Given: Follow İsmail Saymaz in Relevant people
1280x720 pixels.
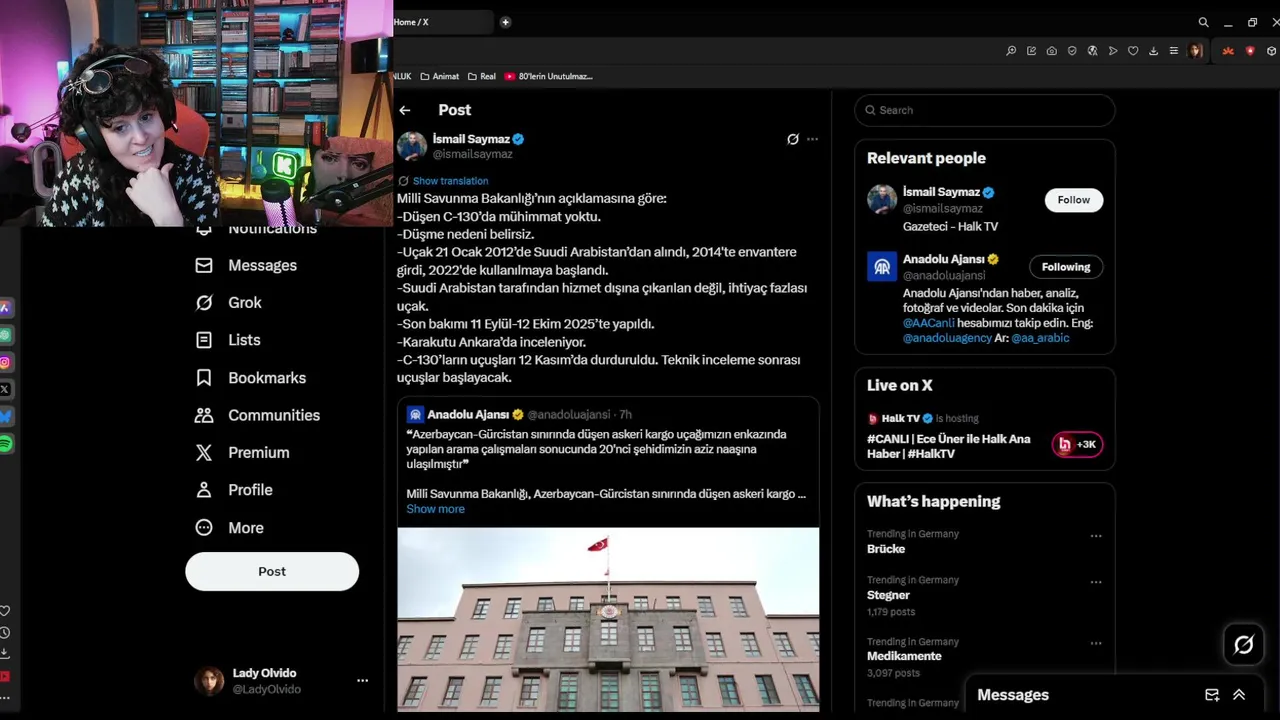Looking at the screenshot, I should (x=1074, y=200).
